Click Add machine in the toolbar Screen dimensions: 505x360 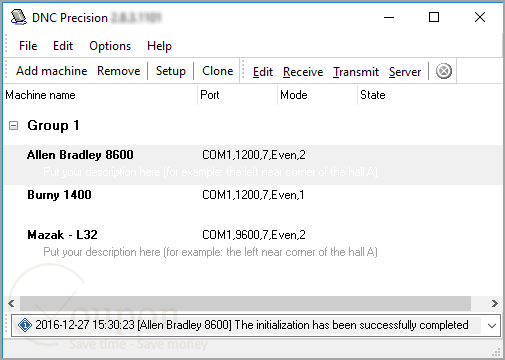click(52, 71)
